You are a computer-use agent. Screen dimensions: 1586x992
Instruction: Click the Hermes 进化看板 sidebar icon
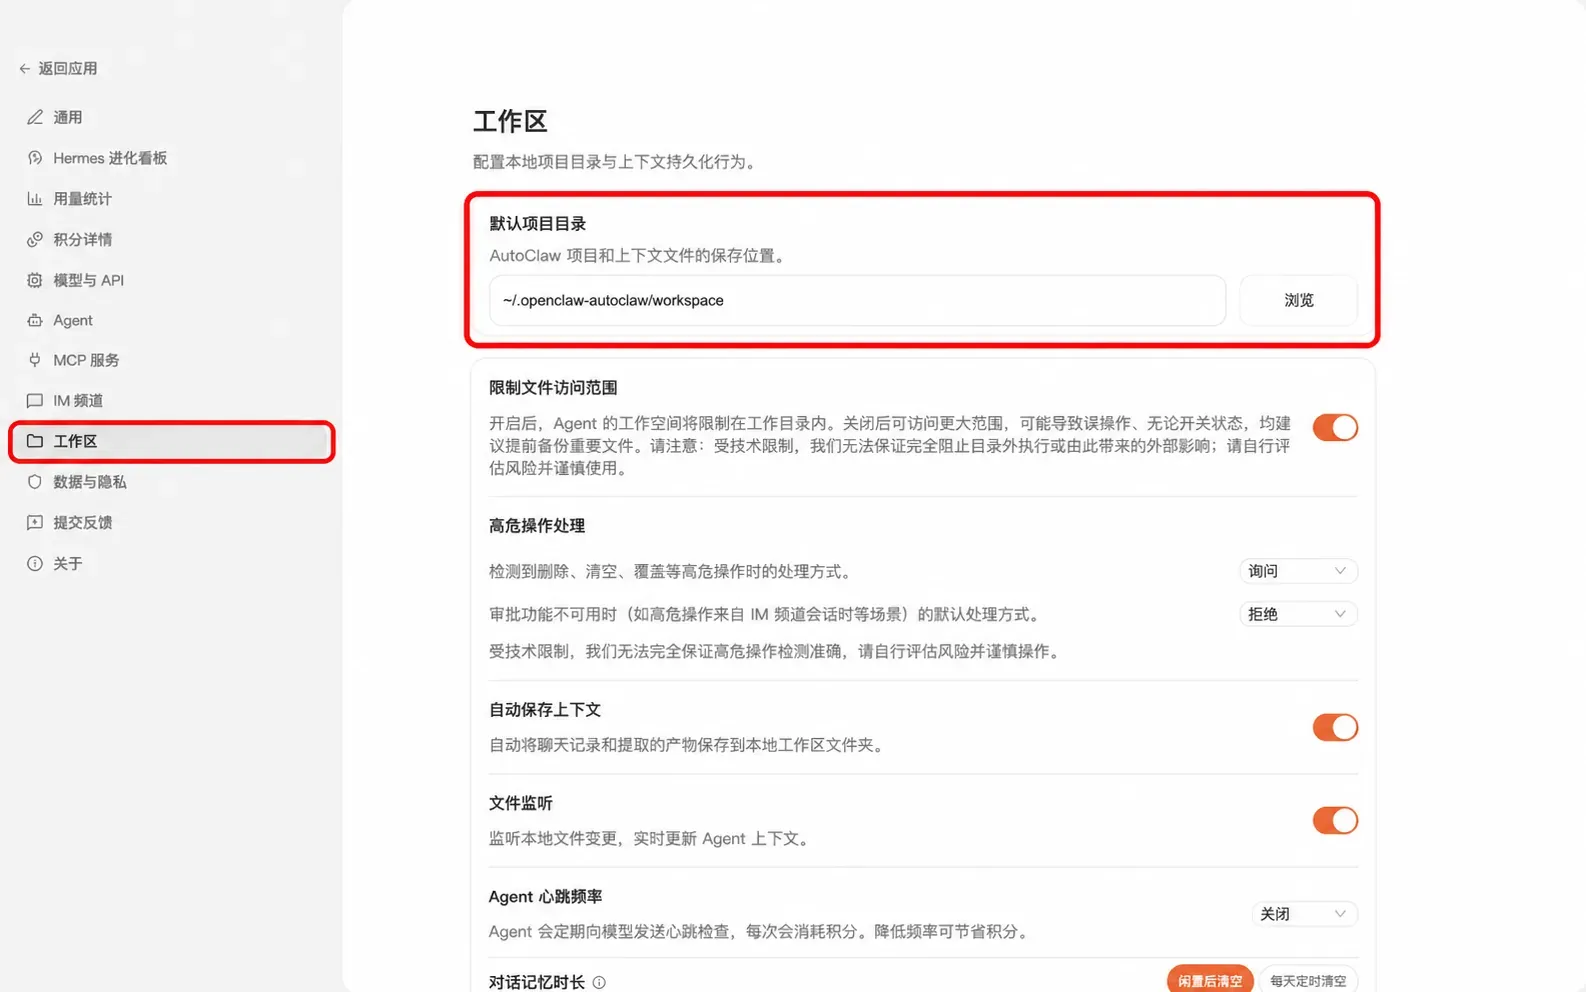[35, 158]
